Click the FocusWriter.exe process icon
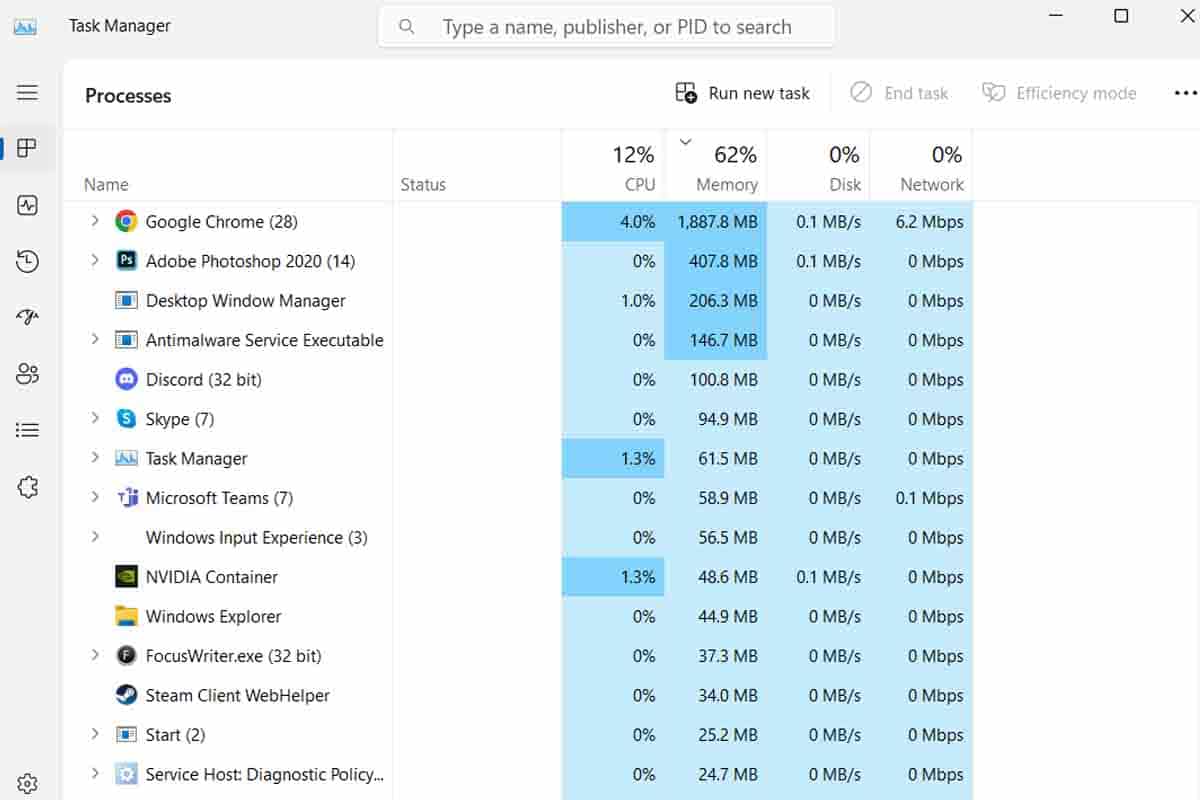 point(126,655)
